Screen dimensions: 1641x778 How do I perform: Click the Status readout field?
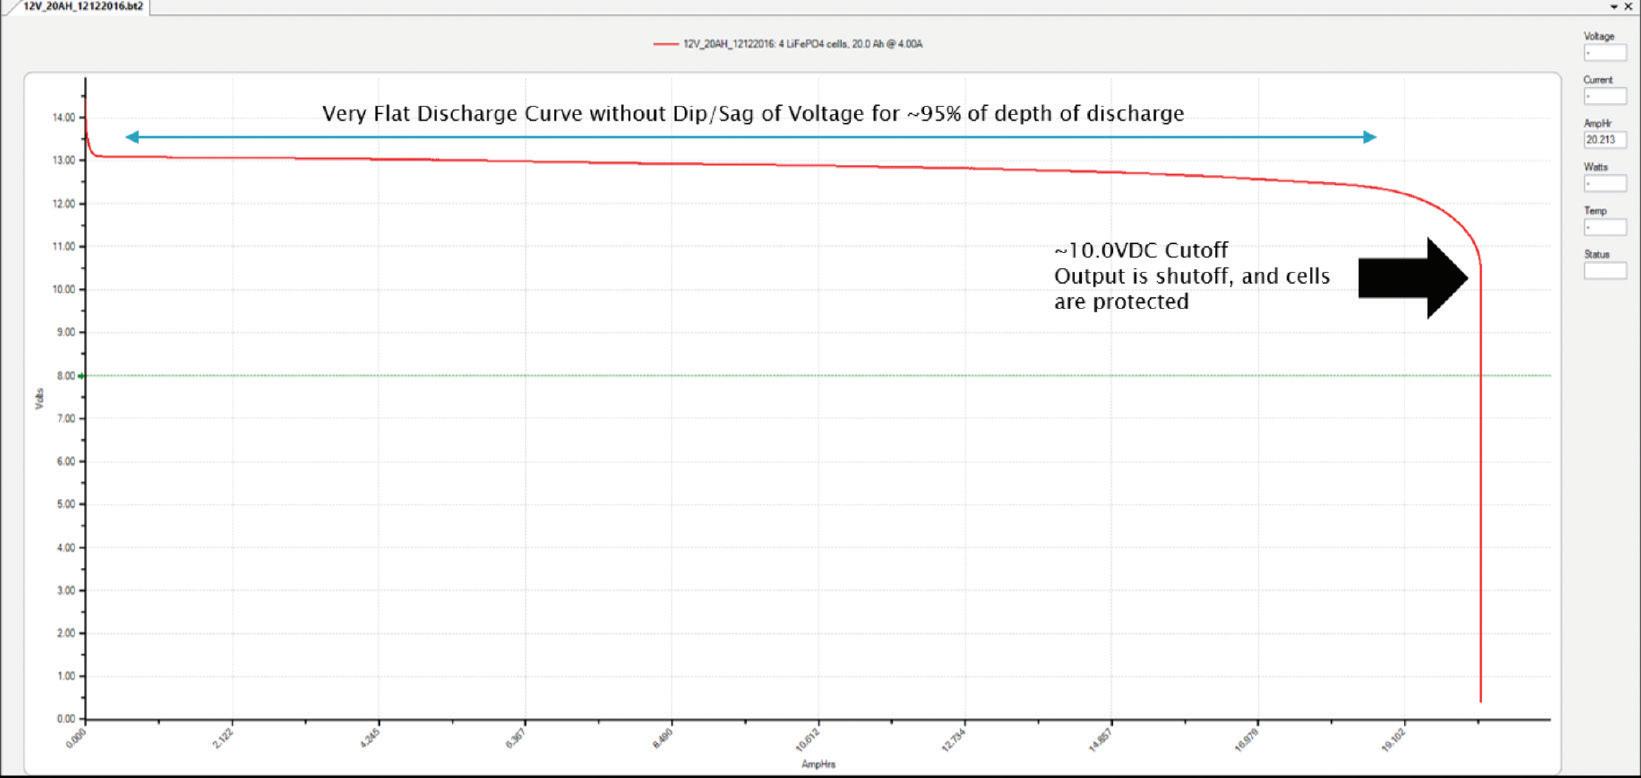click(1605, 271)
